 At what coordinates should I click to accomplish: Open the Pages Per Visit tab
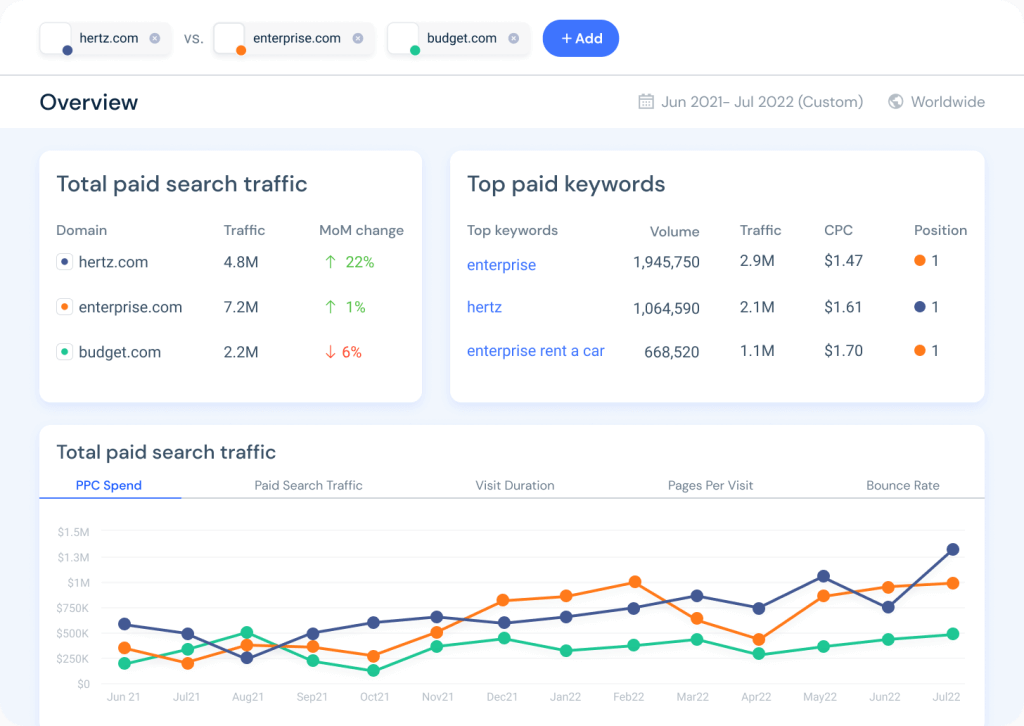pos(710,485)
